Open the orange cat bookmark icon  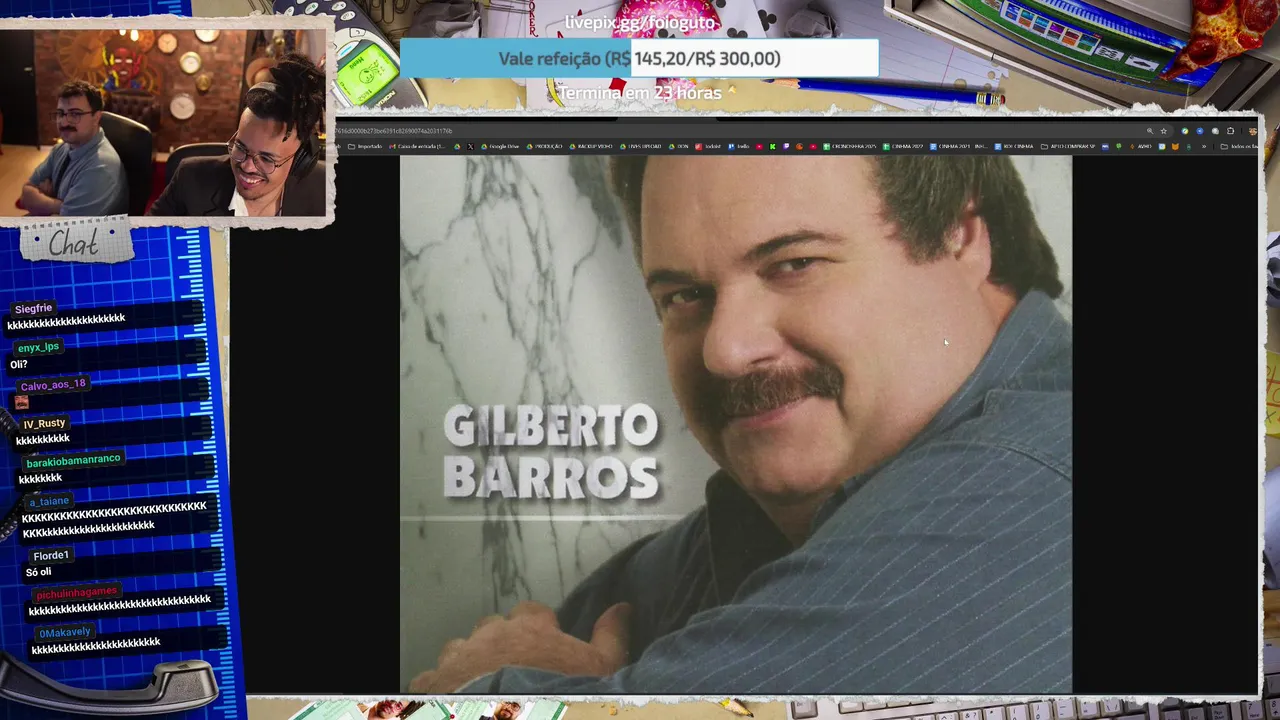(1175, 146)
